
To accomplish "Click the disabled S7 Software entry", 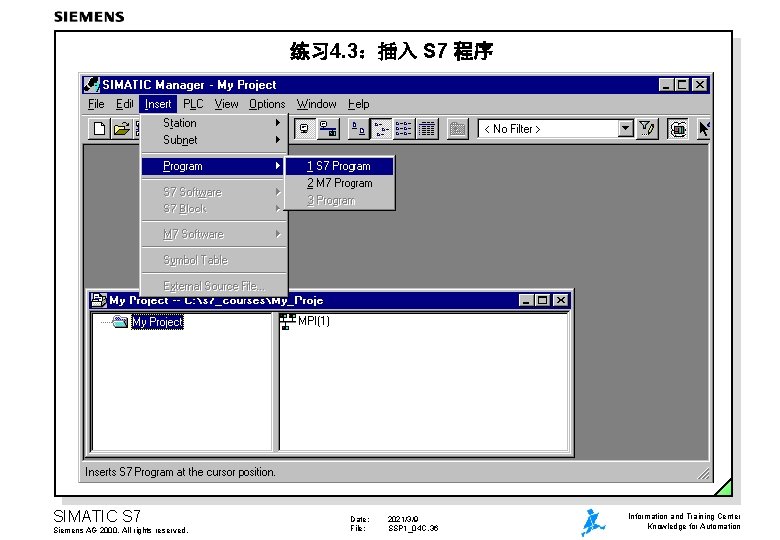I will [x=214, y=192].
